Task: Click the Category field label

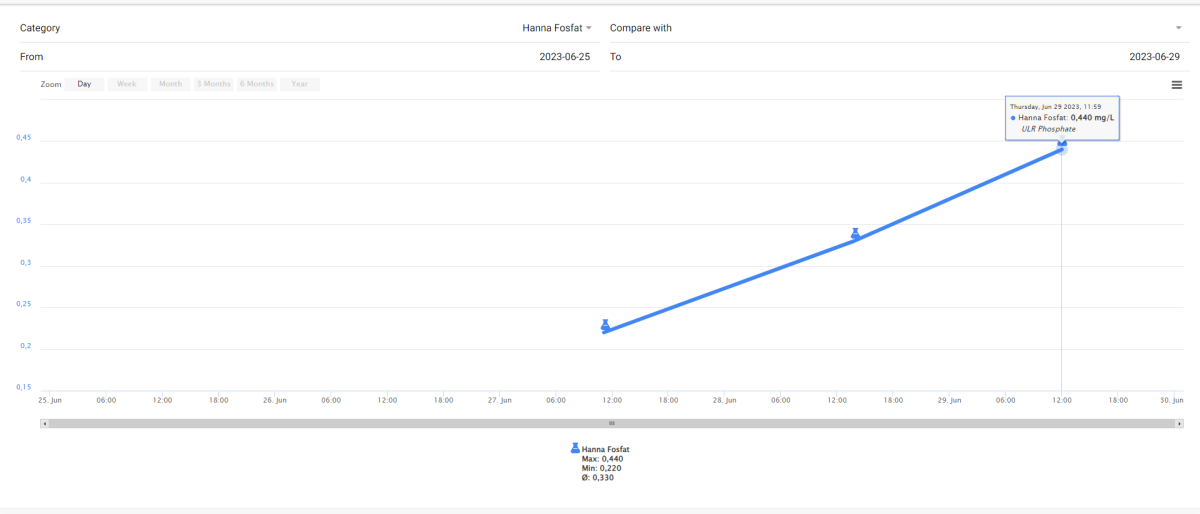Action: [x=40, y=28]
